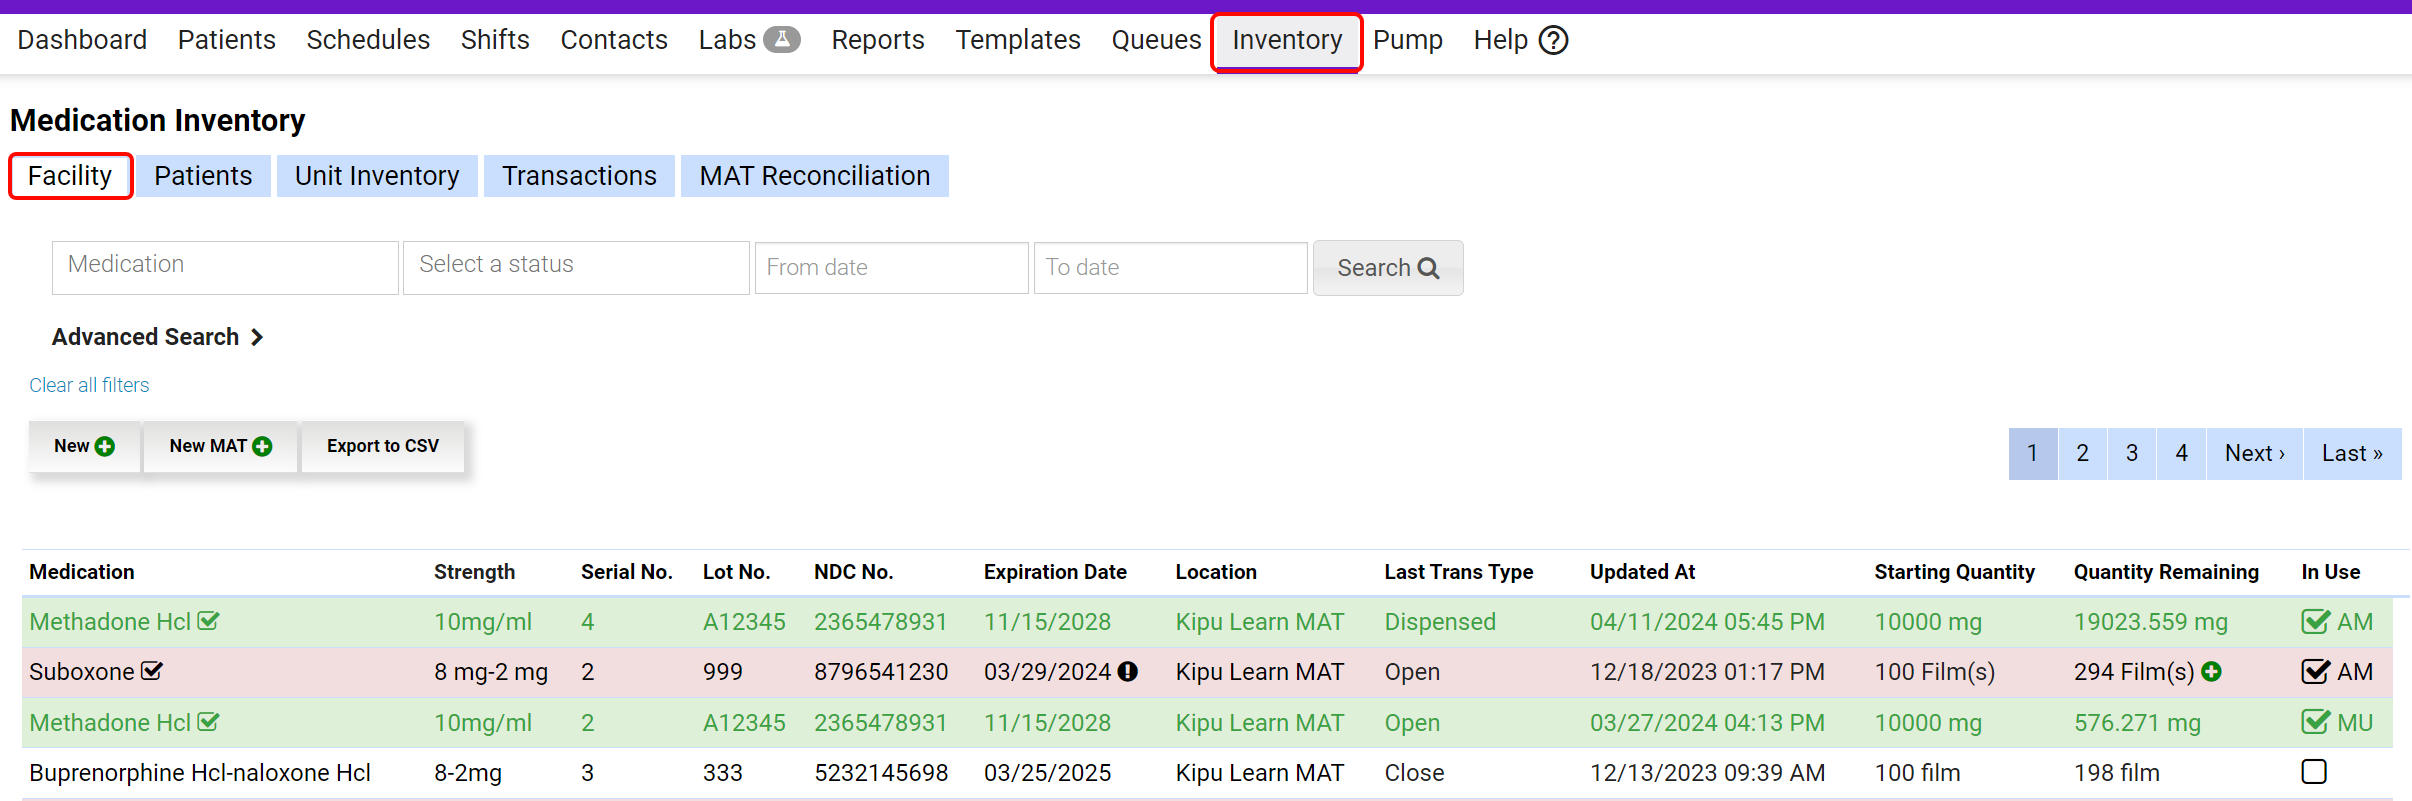2412x801 pixels.
Task: Click green plus beside 294 Film(s)
Action: (2212, 672)
